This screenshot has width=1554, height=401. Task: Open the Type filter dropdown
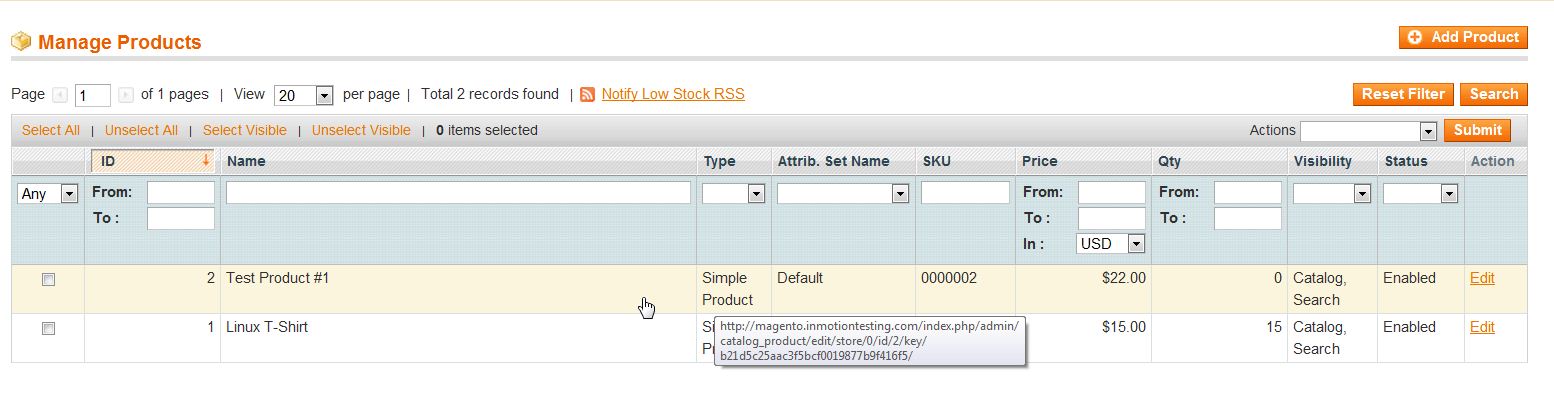(733, 194)
